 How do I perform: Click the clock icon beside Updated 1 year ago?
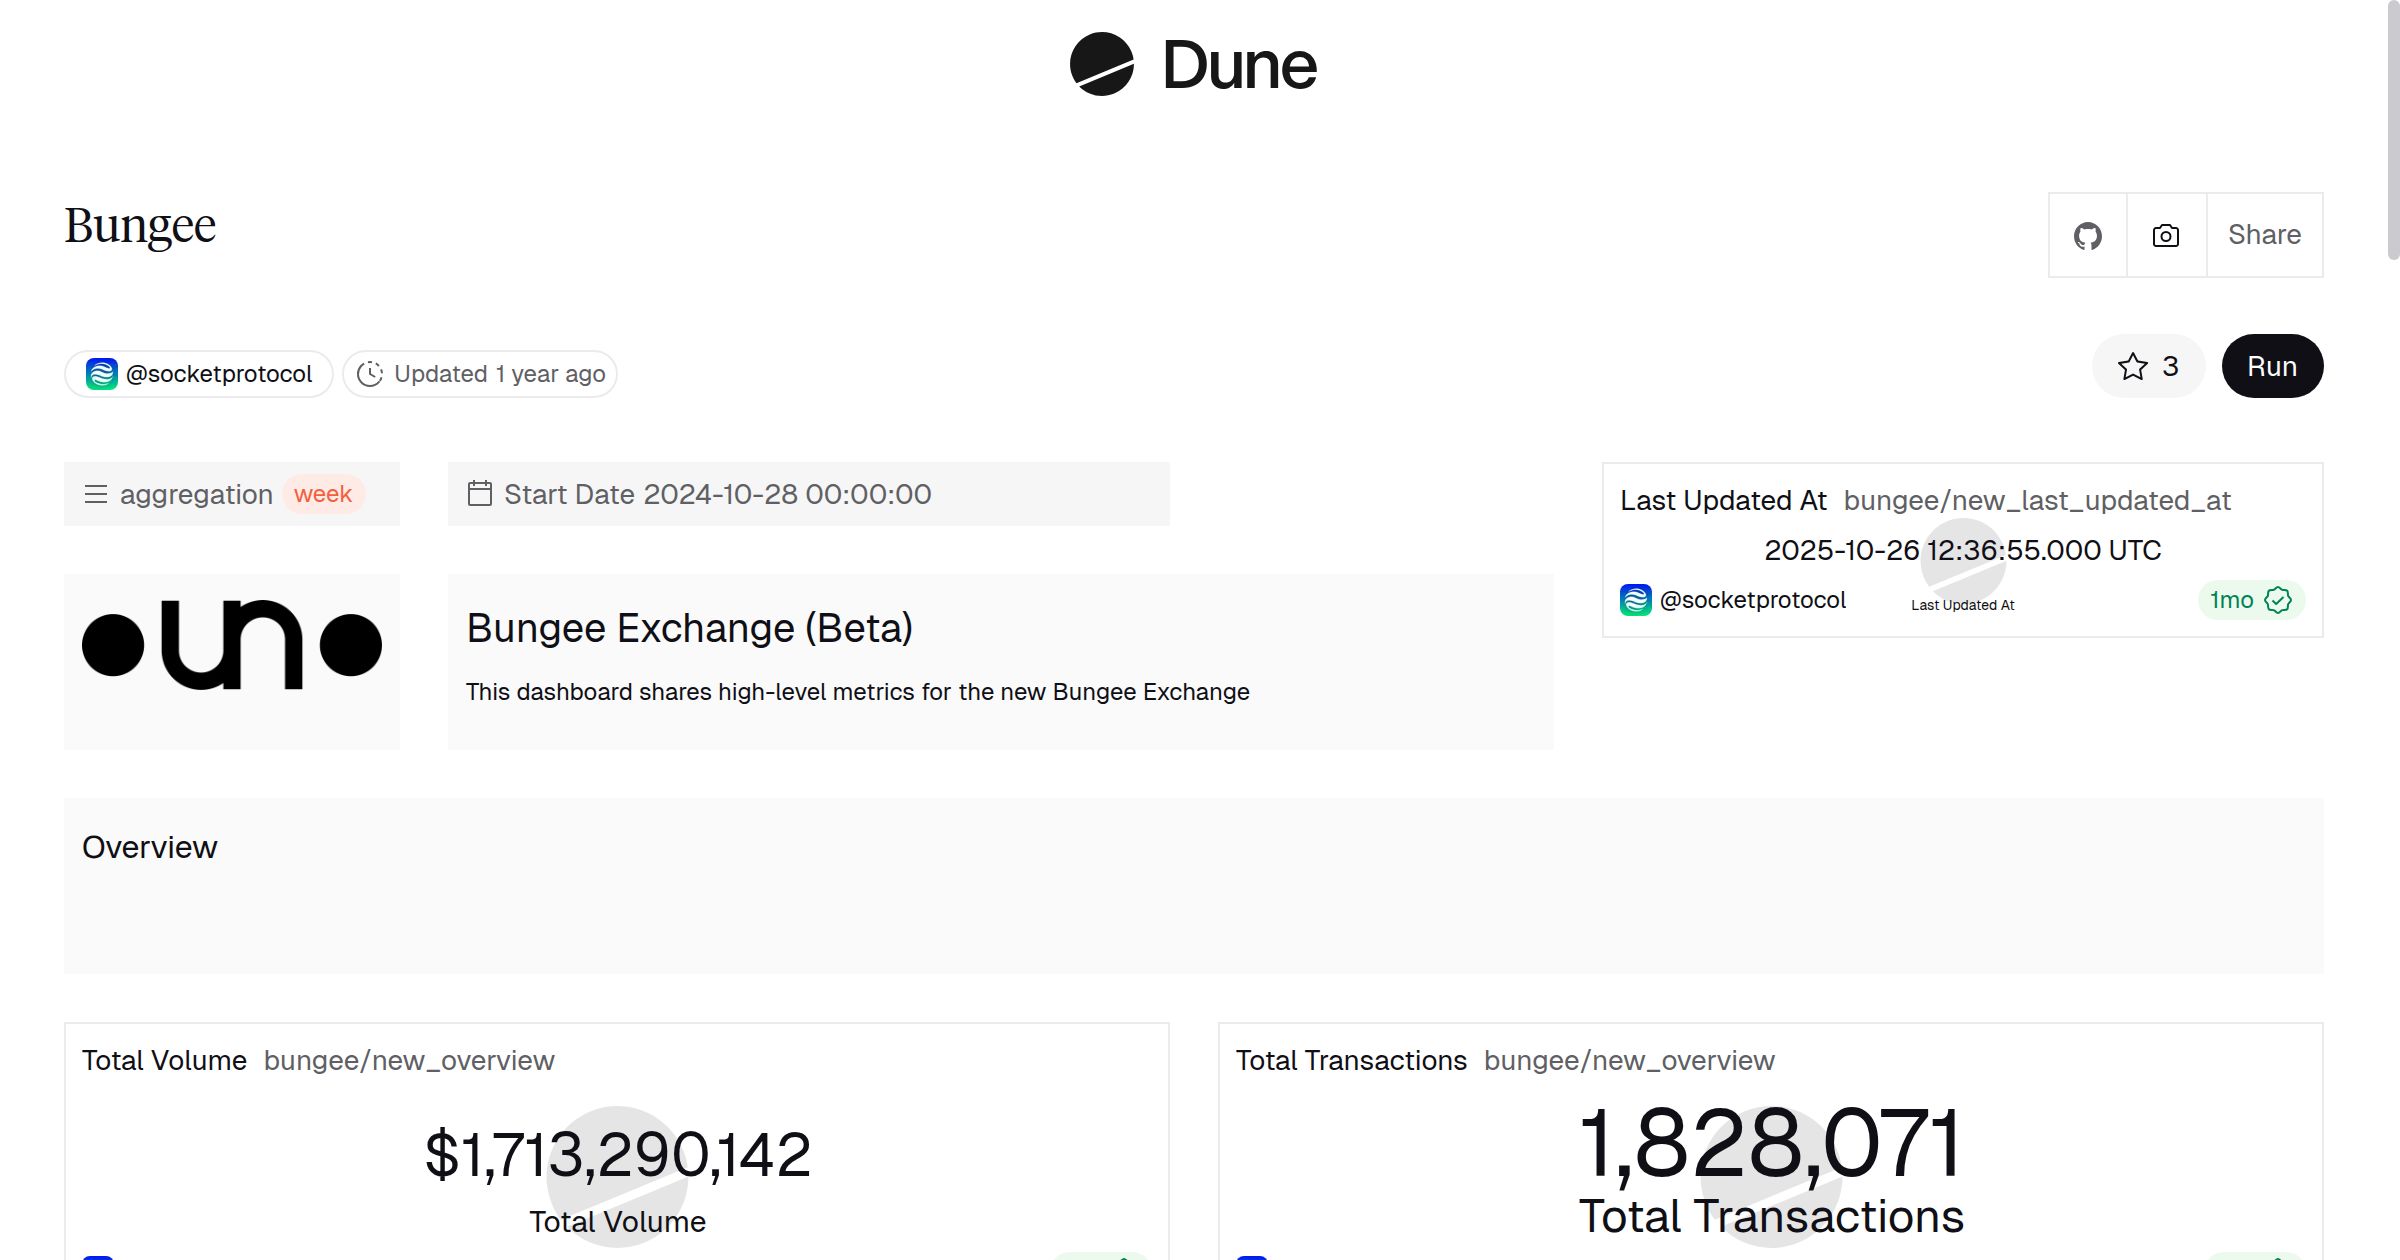[370, 374]
